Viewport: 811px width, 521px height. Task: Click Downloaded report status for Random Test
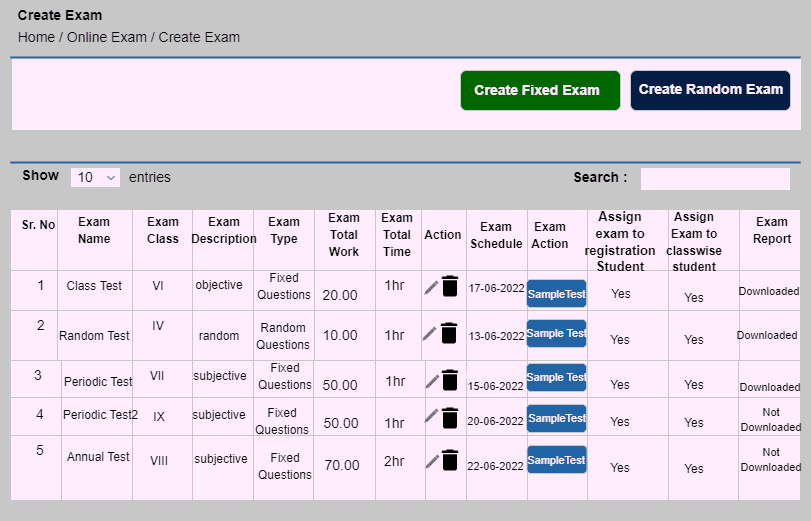pos(767,335)
